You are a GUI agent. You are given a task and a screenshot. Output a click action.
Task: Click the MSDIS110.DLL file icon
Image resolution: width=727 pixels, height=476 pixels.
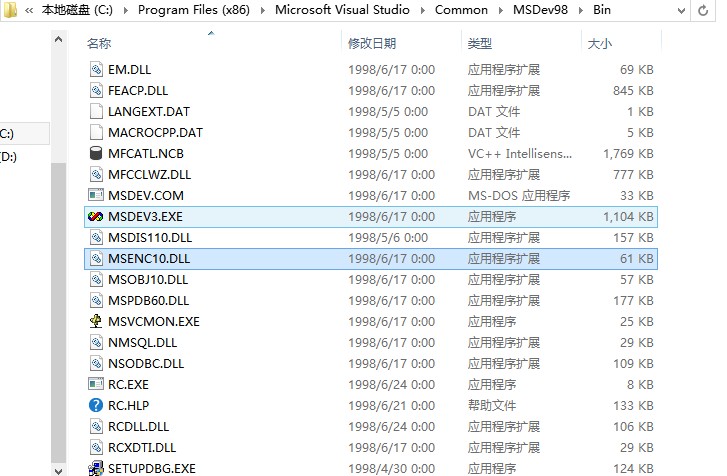coord(96,238)
